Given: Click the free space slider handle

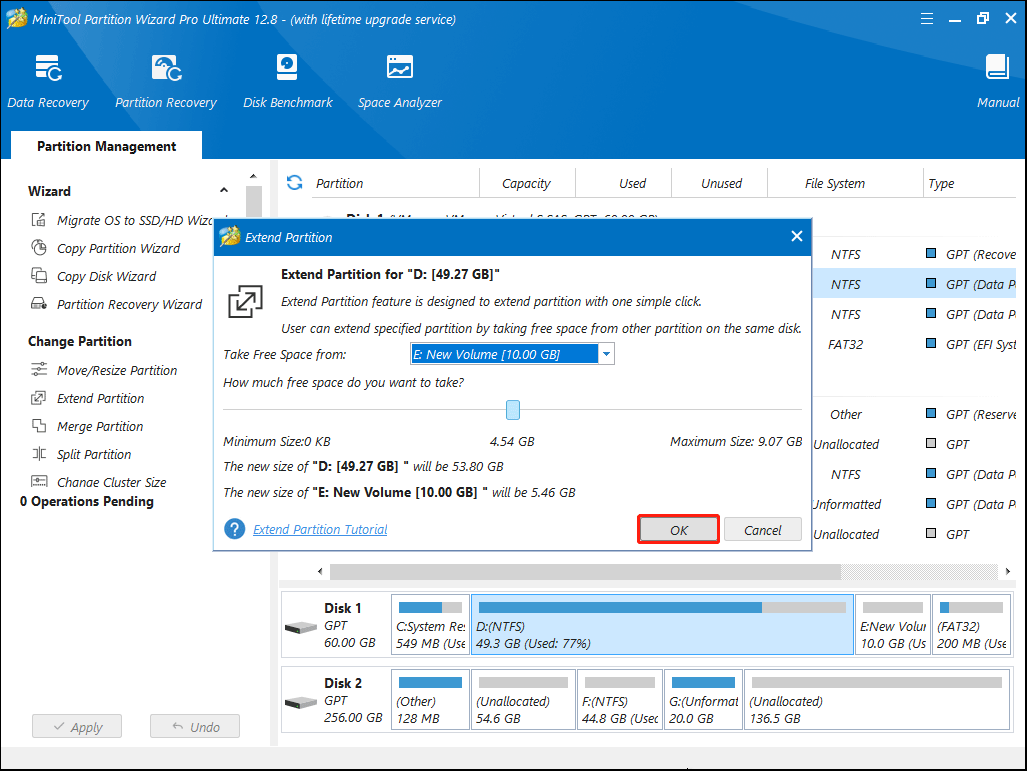Looking at the screenshot, I should [x=513, y=409].
